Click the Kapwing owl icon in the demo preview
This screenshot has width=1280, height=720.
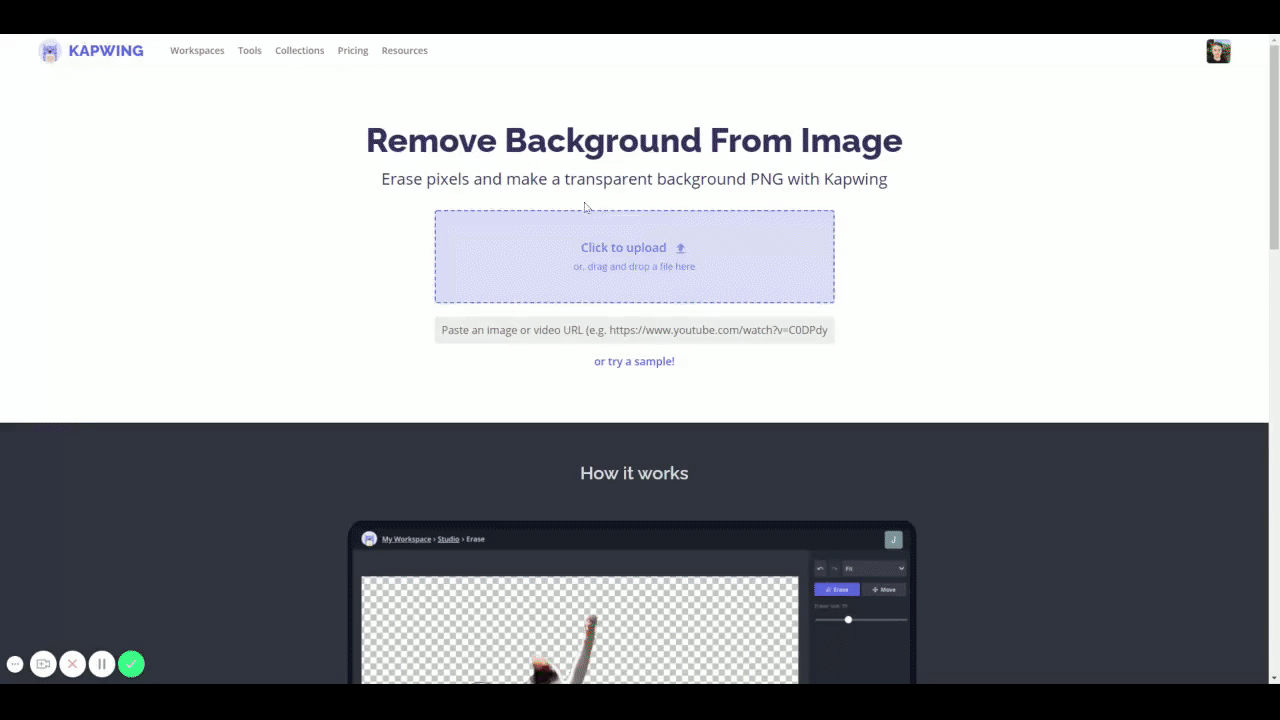tap(369, 539)
